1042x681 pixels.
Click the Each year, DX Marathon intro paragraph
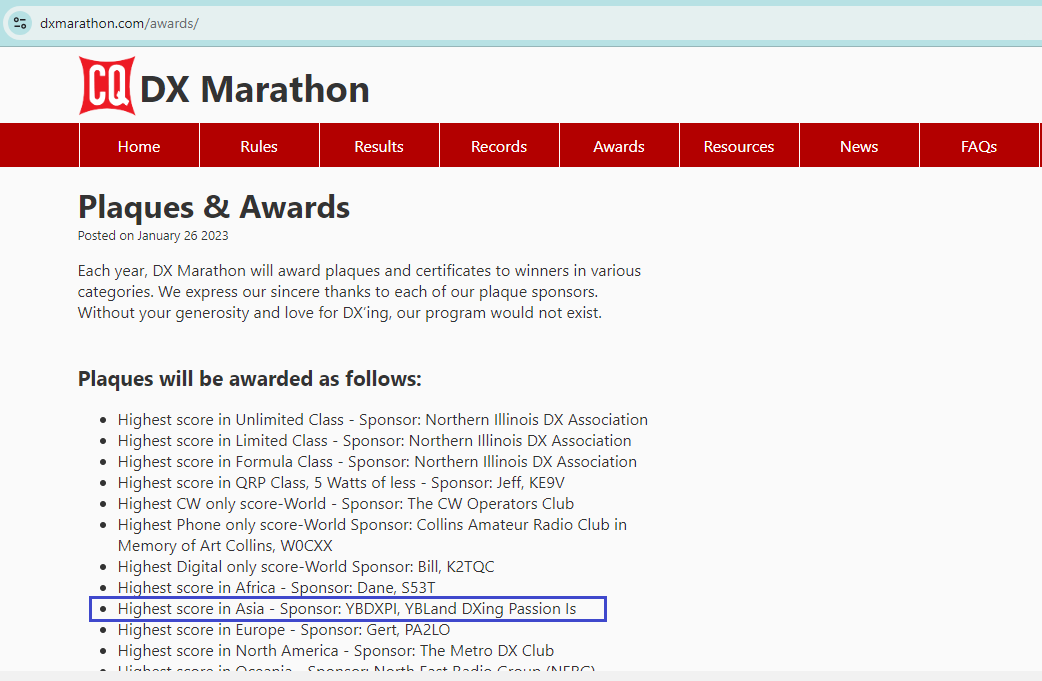coord(360,292)
